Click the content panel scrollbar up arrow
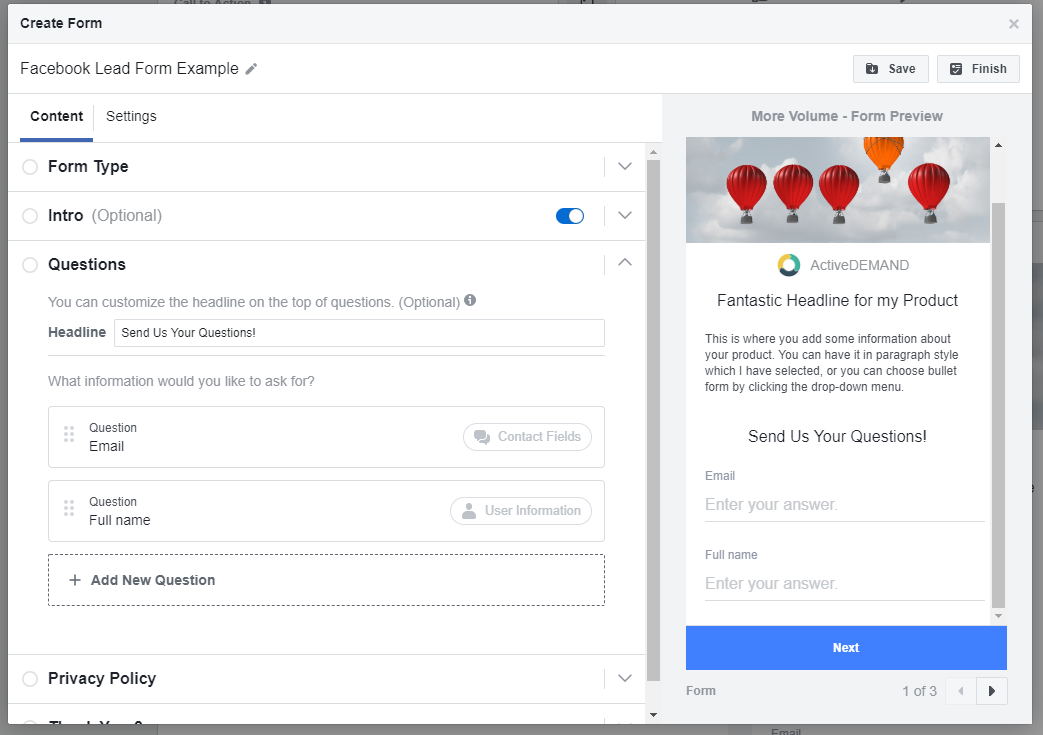This screenshot has width=1043, height=735. tap(653, 152)
